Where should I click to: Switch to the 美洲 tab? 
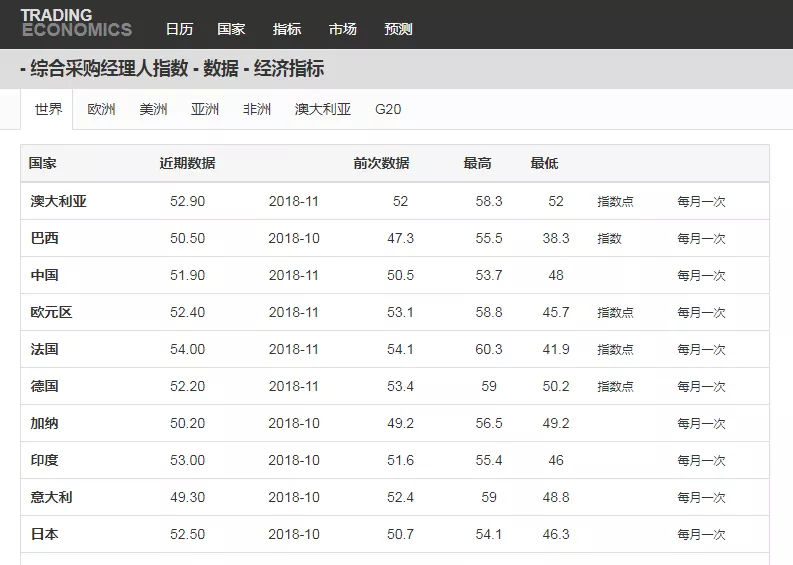[x=153, y=109]
